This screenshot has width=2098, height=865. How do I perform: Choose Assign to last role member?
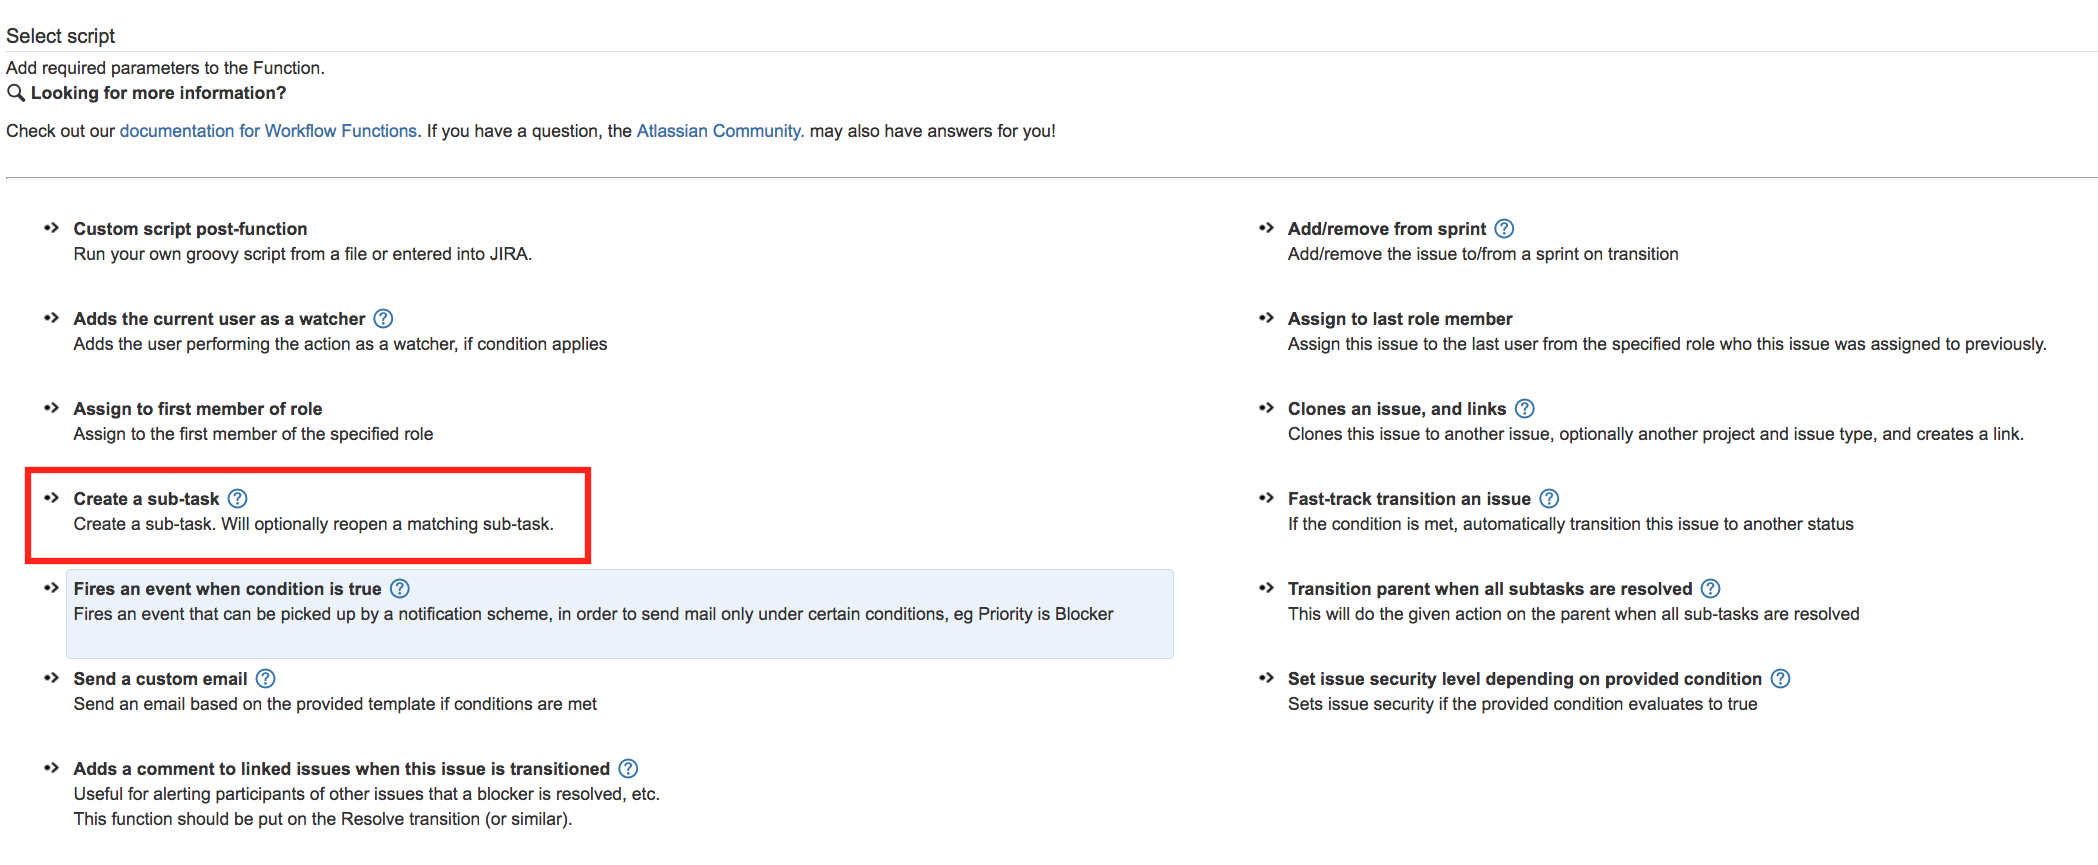point(1399,319)
